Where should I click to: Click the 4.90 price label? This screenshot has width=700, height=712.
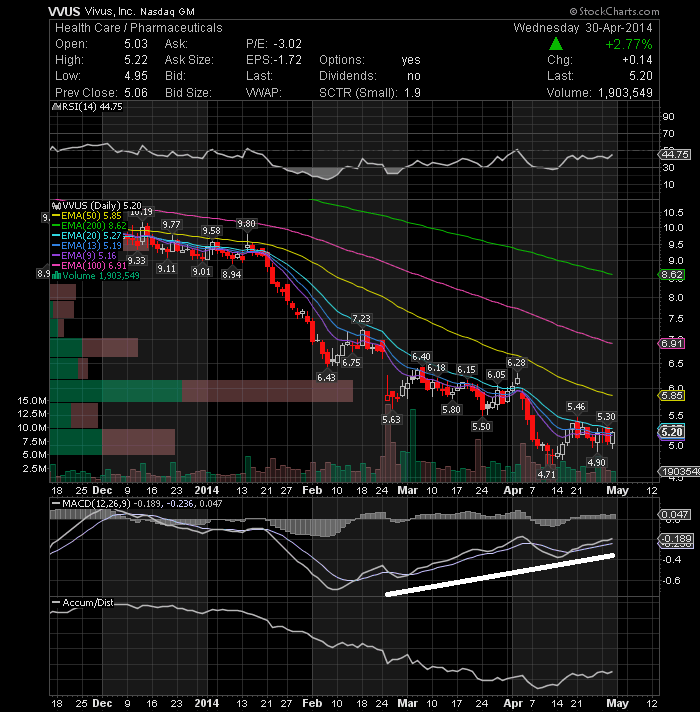pos(596,462)
